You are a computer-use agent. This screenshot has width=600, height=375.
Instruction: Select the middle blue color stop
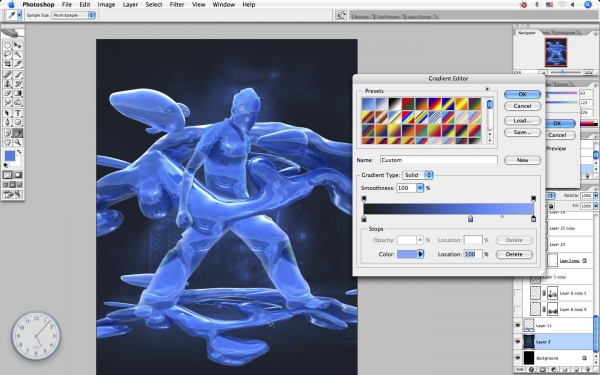(x=470, y=218)
